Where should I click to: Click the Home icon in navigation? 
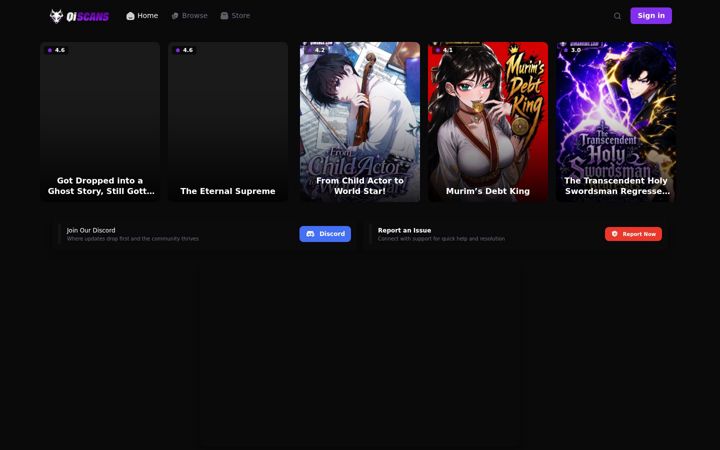[130, 16]
